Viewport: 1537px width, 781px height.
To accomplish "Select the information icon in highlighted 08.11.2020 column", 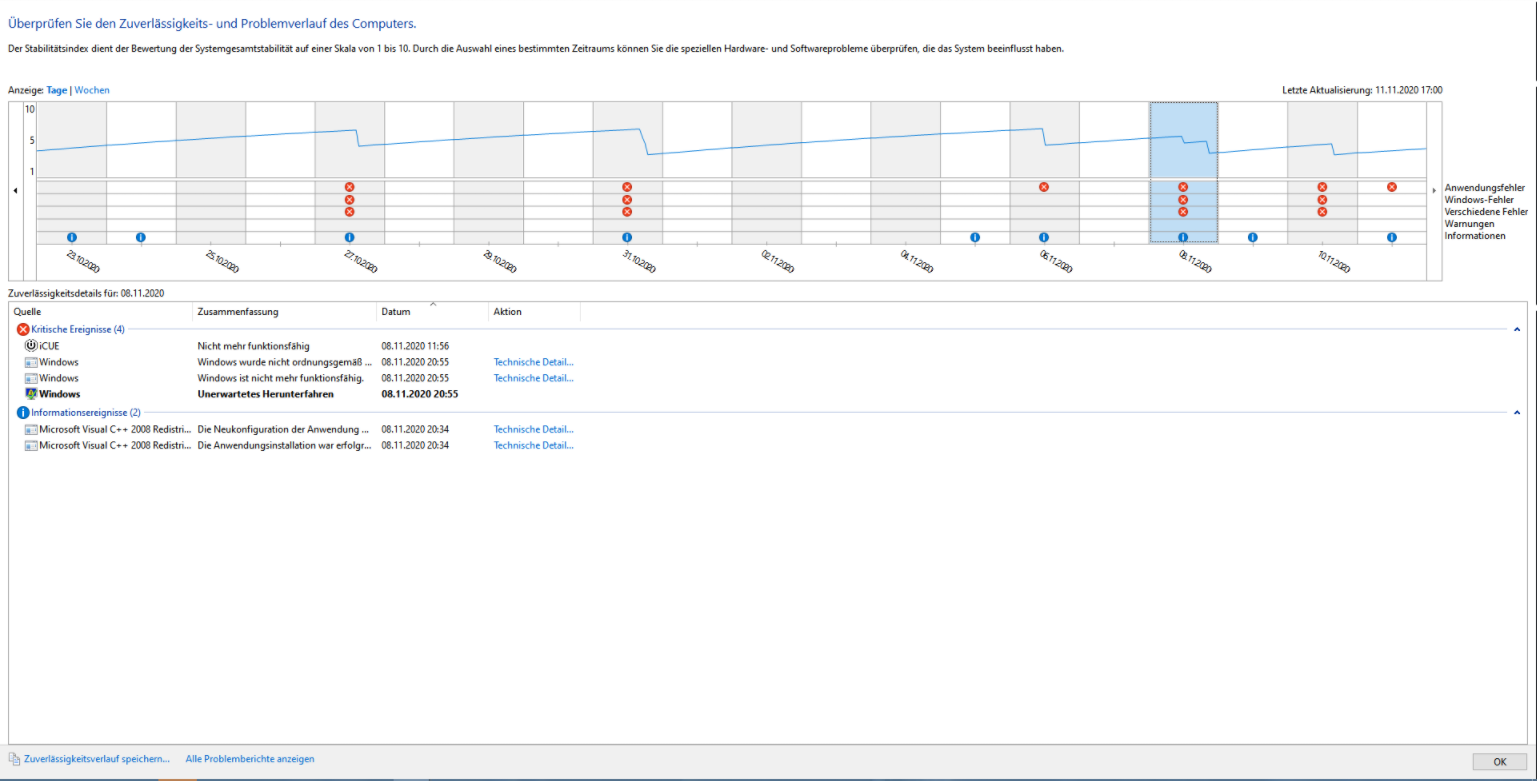I will pyautogui.click(x=1183, y=237).
